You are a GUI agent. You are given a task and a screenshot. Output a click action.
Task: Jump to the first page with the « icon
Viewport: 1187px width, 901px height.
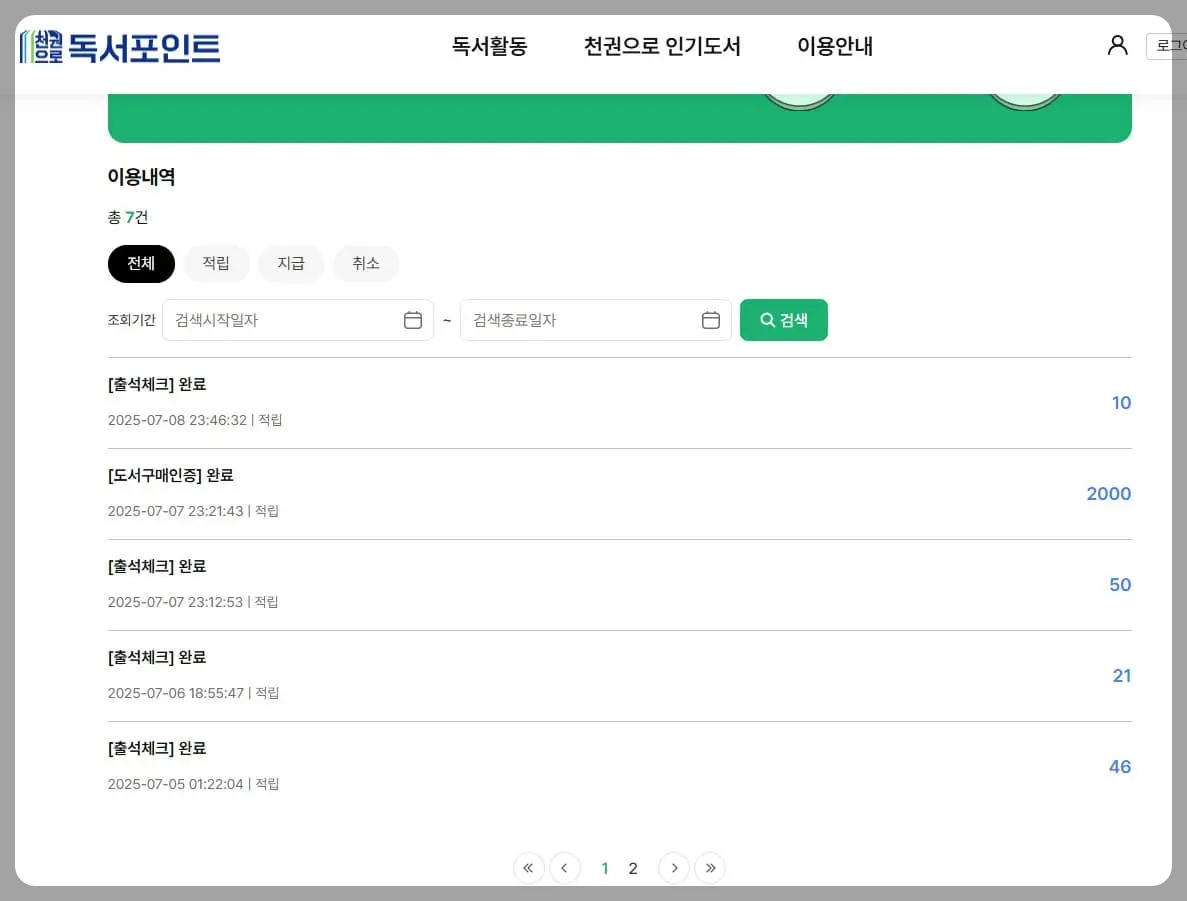528,868
